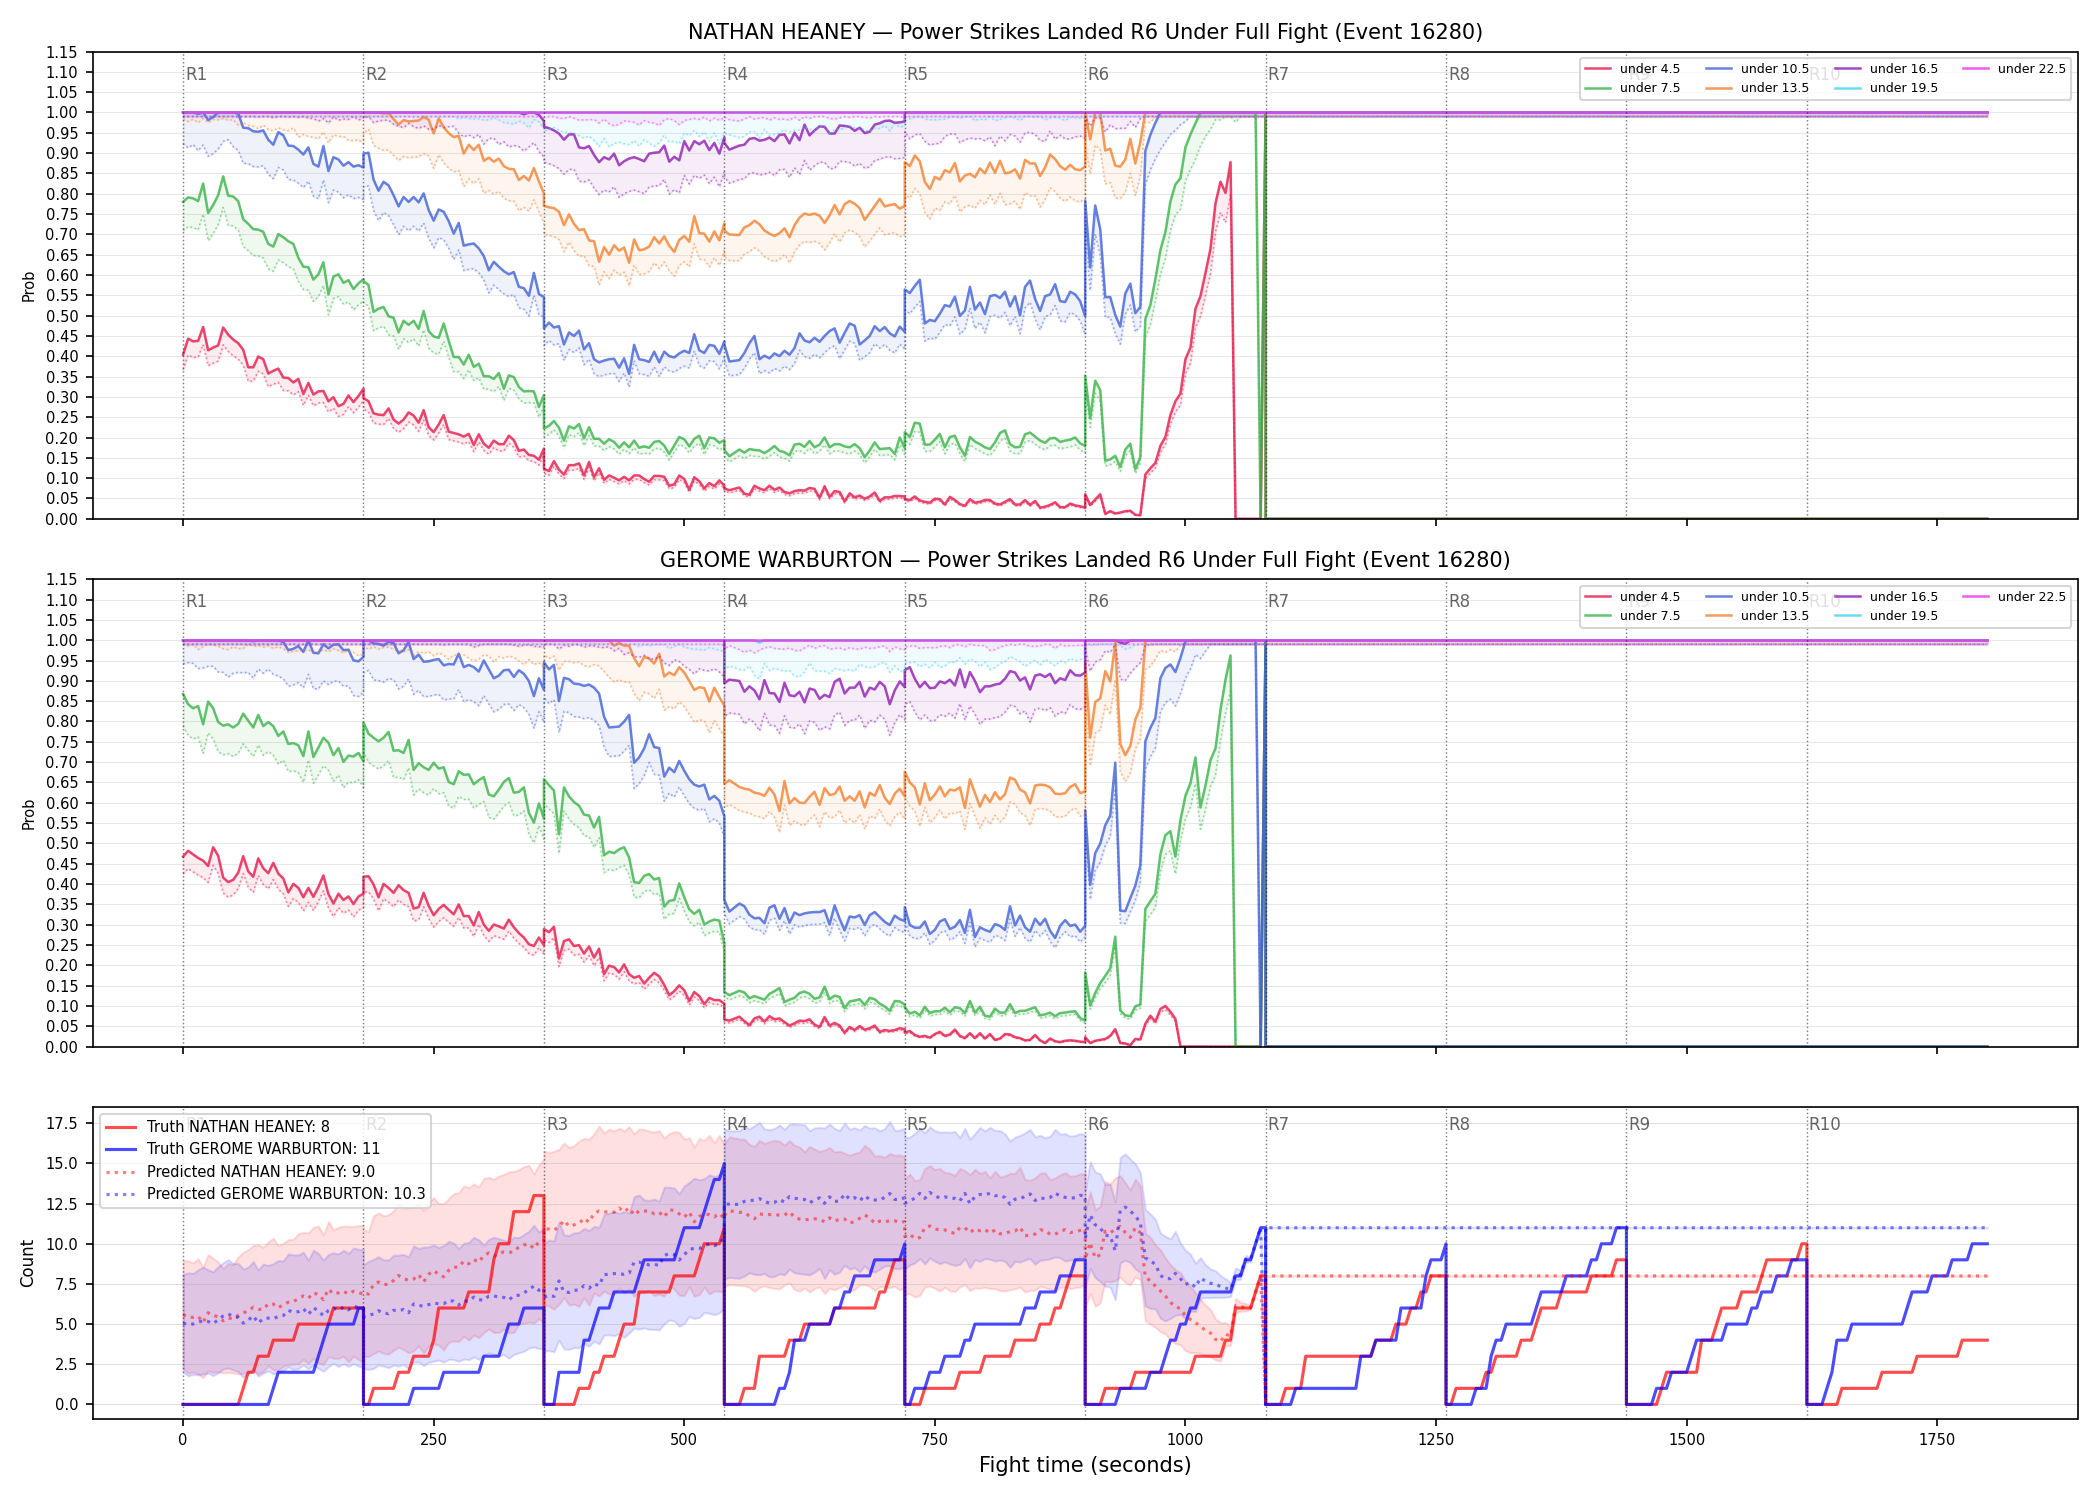Click x-axis tick label 500
Screen dimensions: 2100x1500
click(684, 1440)
